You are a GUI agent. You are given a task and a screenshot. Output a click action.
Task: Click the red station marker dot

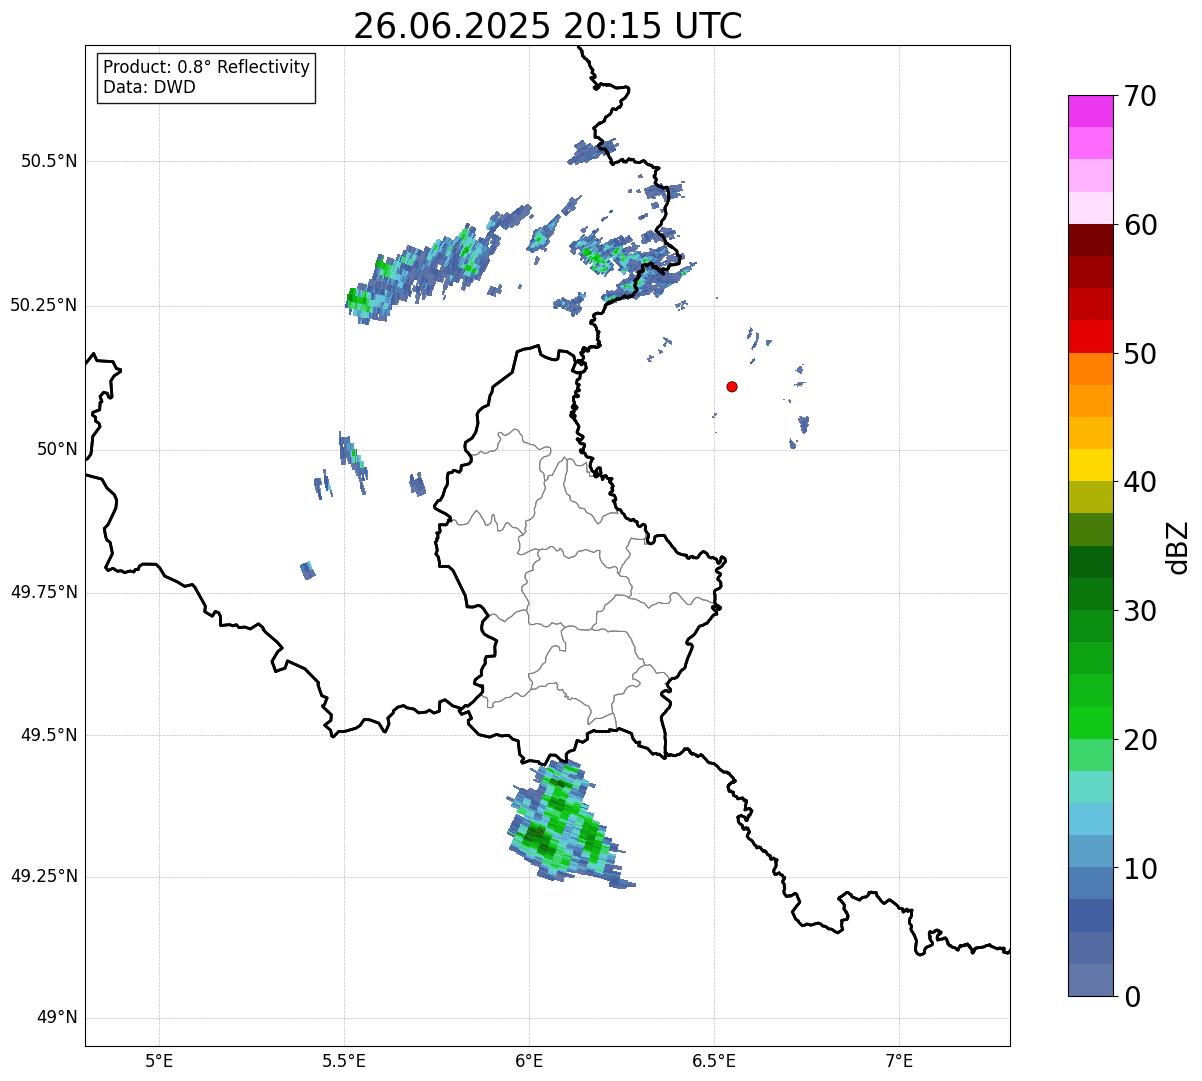732,387
